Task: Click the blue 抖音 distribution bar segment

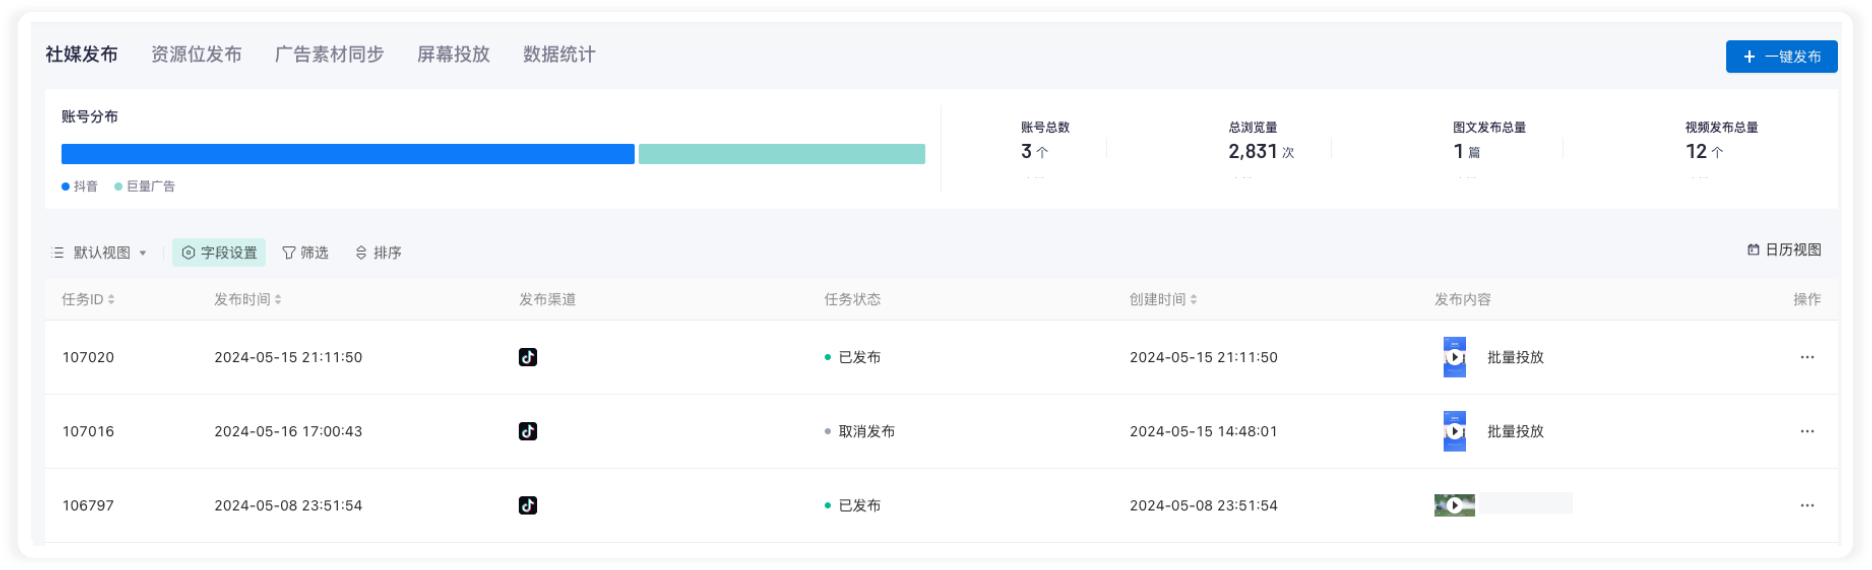Action: point(348,154)
